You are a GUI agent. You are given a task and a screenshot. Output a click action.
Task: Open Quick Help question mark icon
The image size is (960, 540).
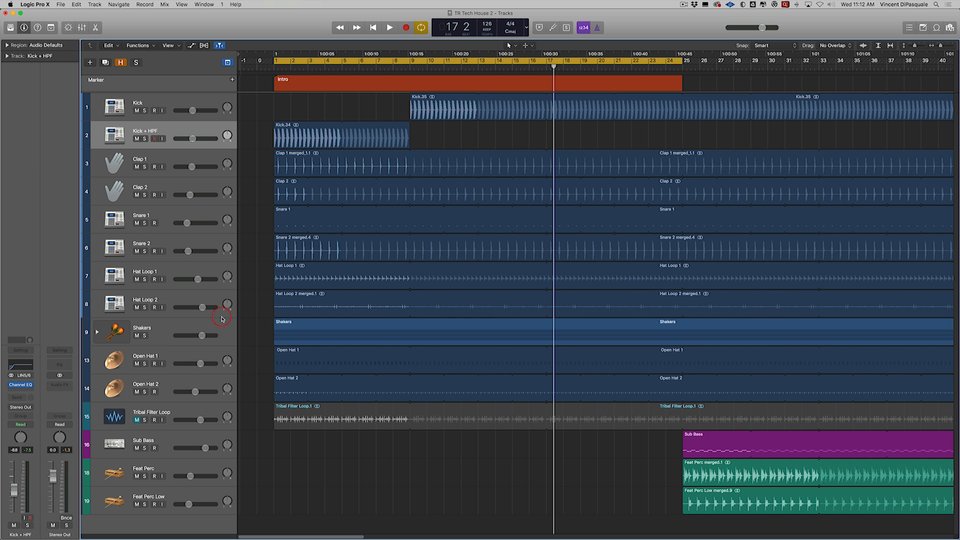pyautogui.click(x=37, y=28)
